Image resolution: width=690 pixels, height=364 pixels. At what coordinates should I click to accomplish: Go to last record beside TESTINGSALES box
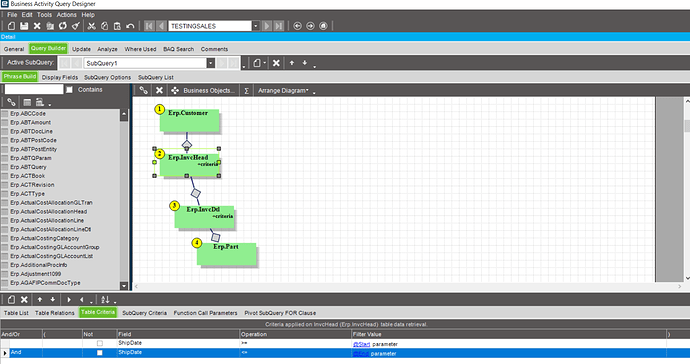pyautogui.click(x=279, y=26)
